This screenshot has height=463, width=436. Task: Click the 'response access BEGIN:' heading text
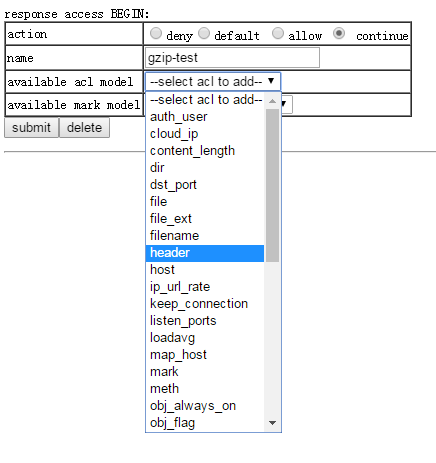tap(77, 14)
